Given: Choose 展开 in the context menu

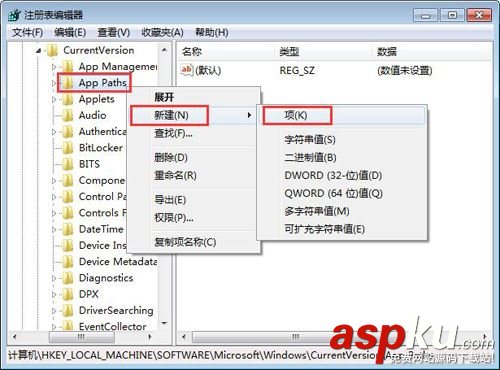Looking at the screenshot, I should [193, 97].
